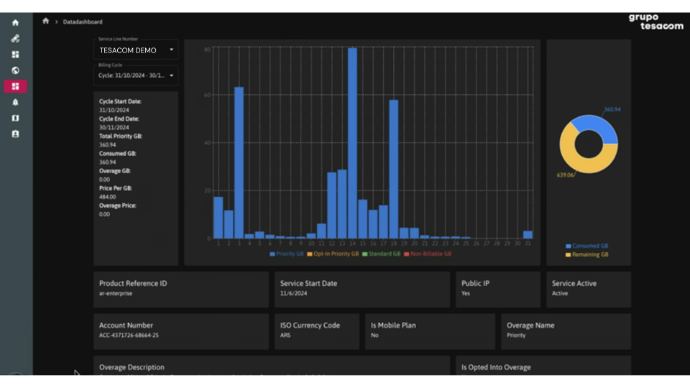Click the grupo tesacom logo

pyautogui.click(x=656, y=22)
